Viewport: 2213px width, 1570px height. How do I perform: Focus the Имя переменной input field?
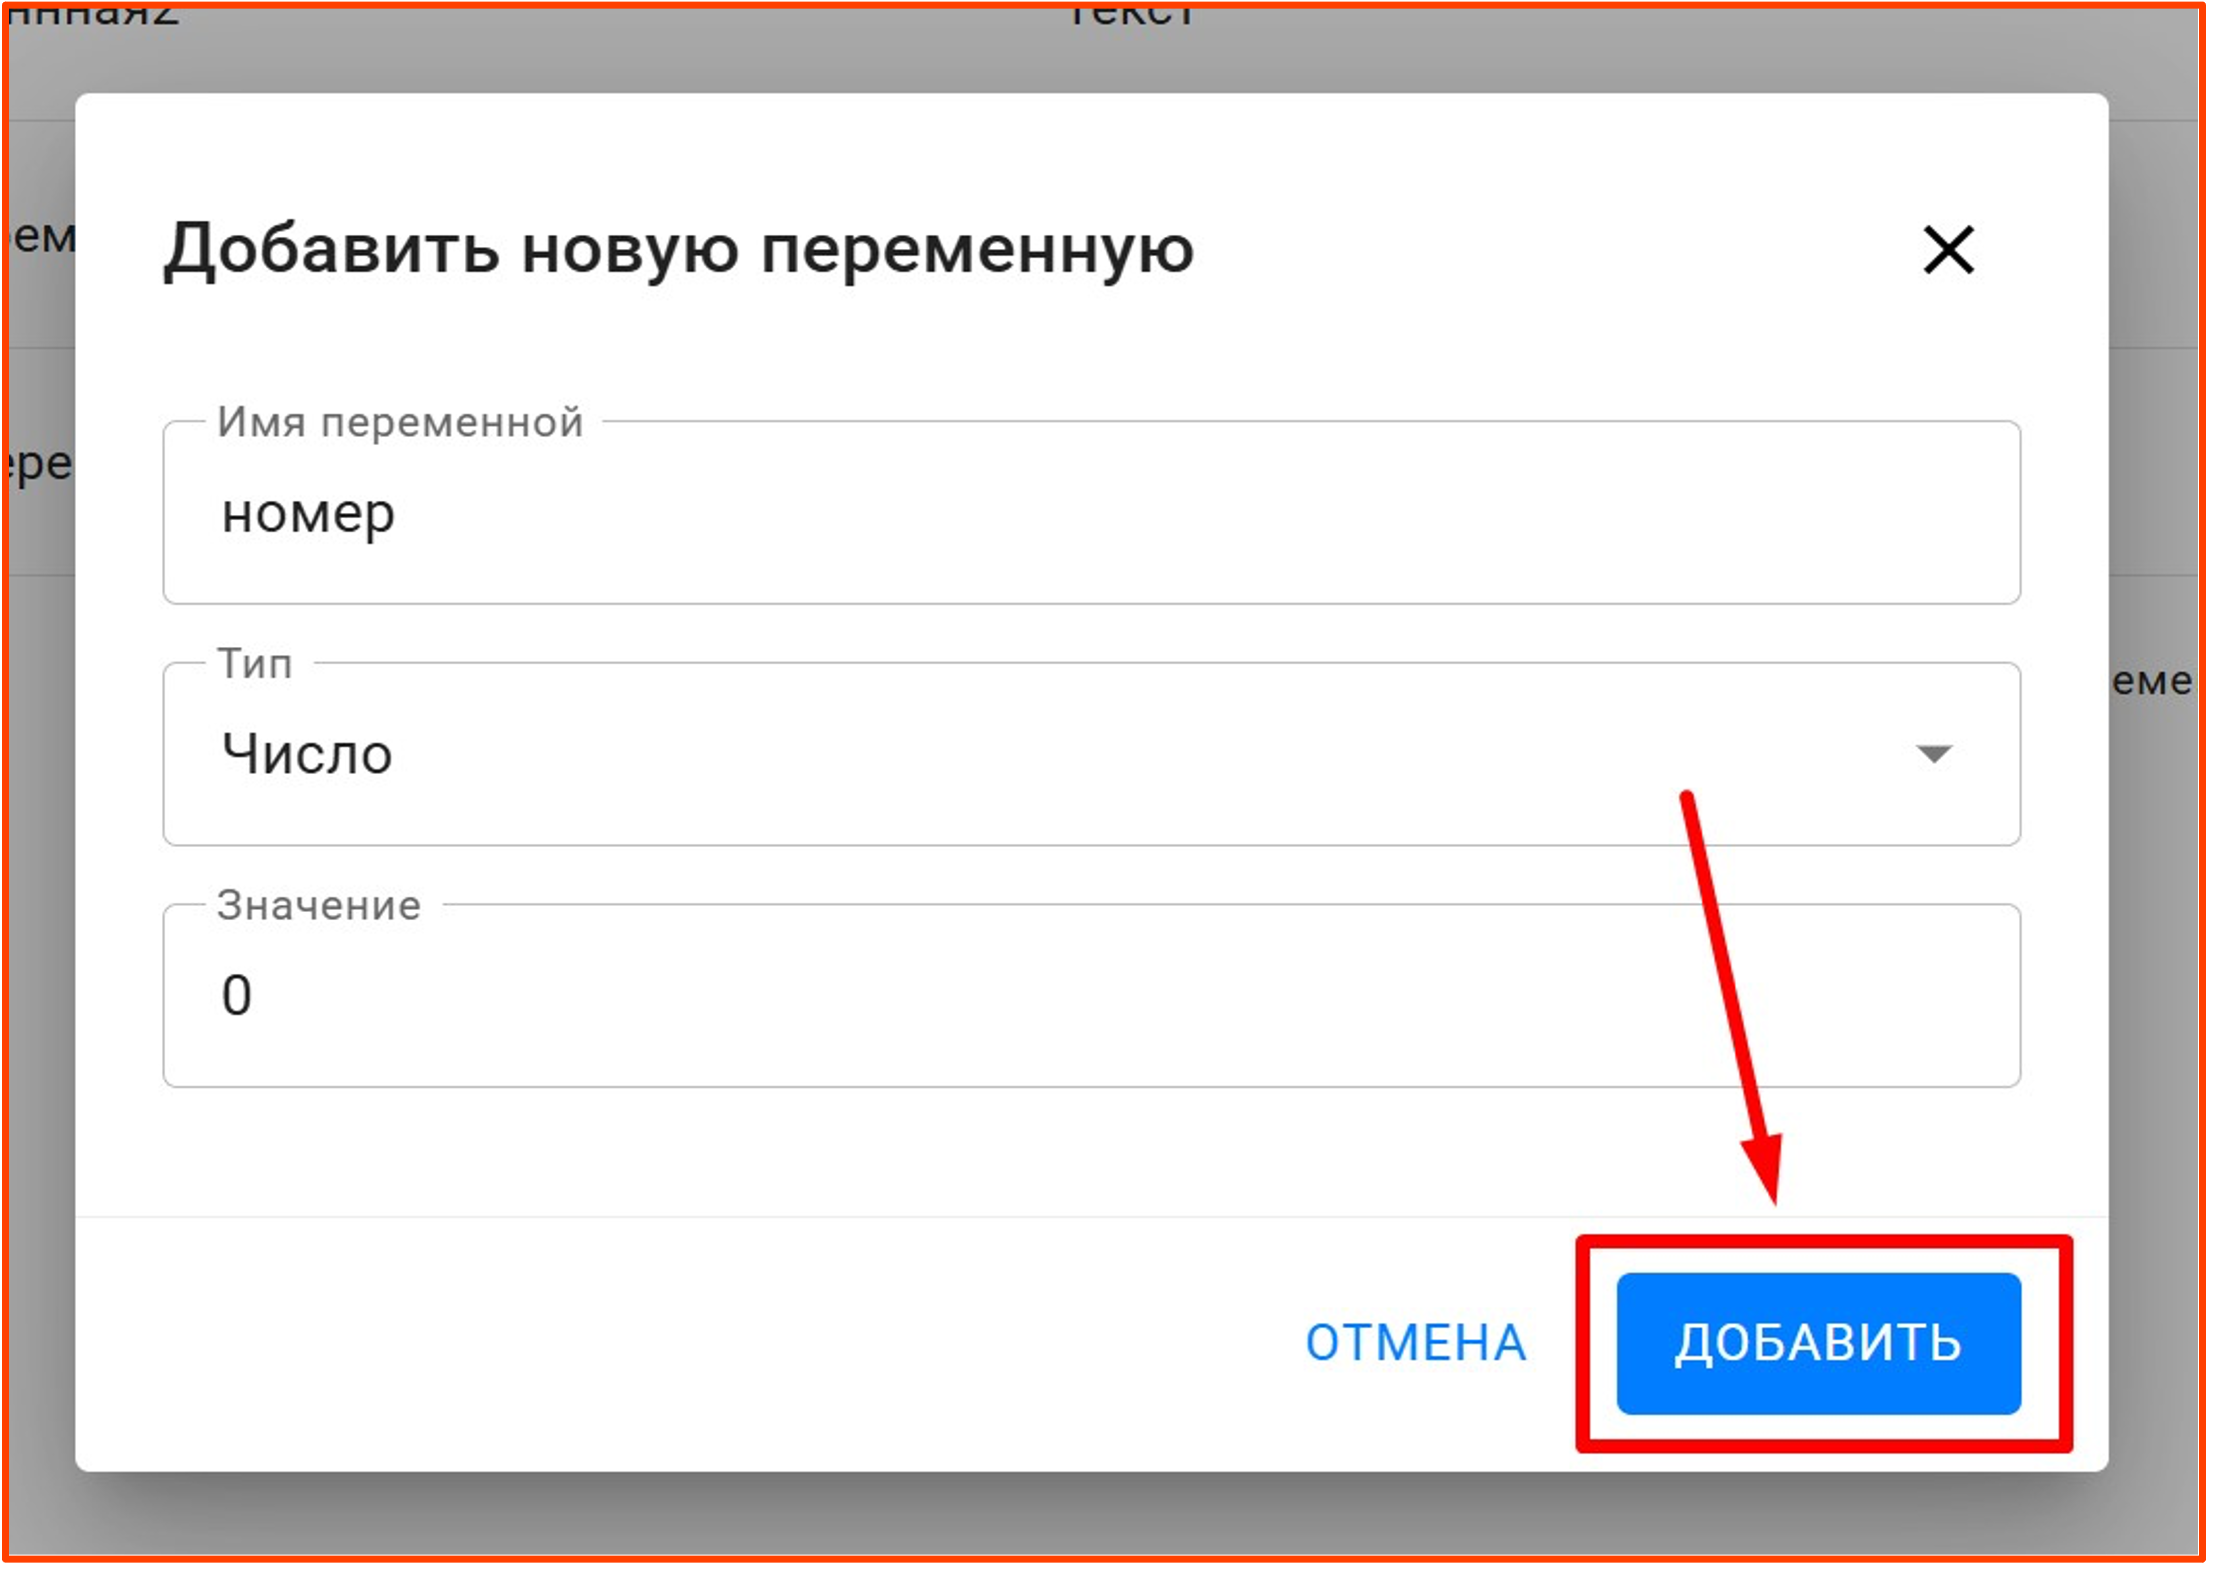(x=1091, y=513)
